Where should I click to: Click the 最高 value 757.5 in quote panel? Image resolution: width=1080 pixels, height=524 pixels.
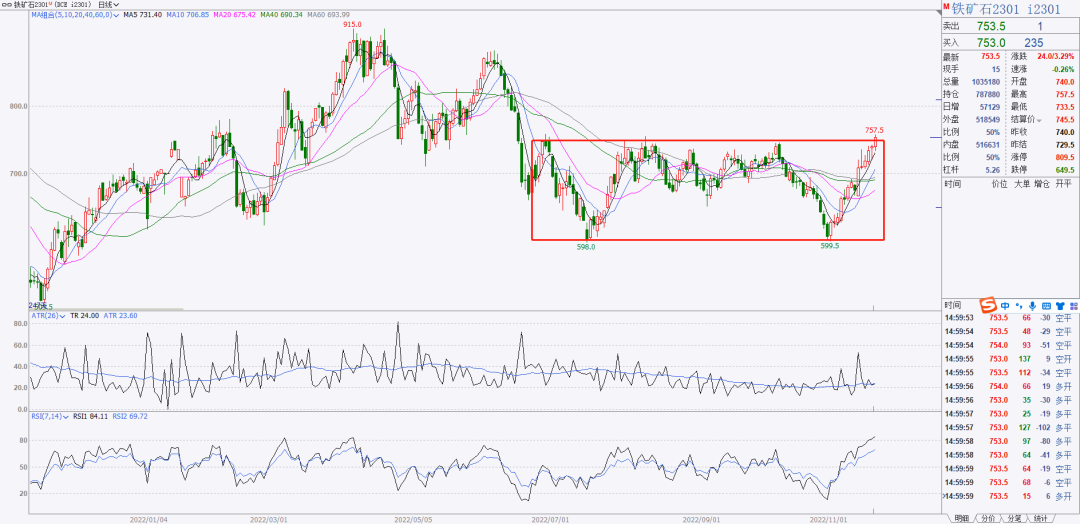click(1065, 94)
